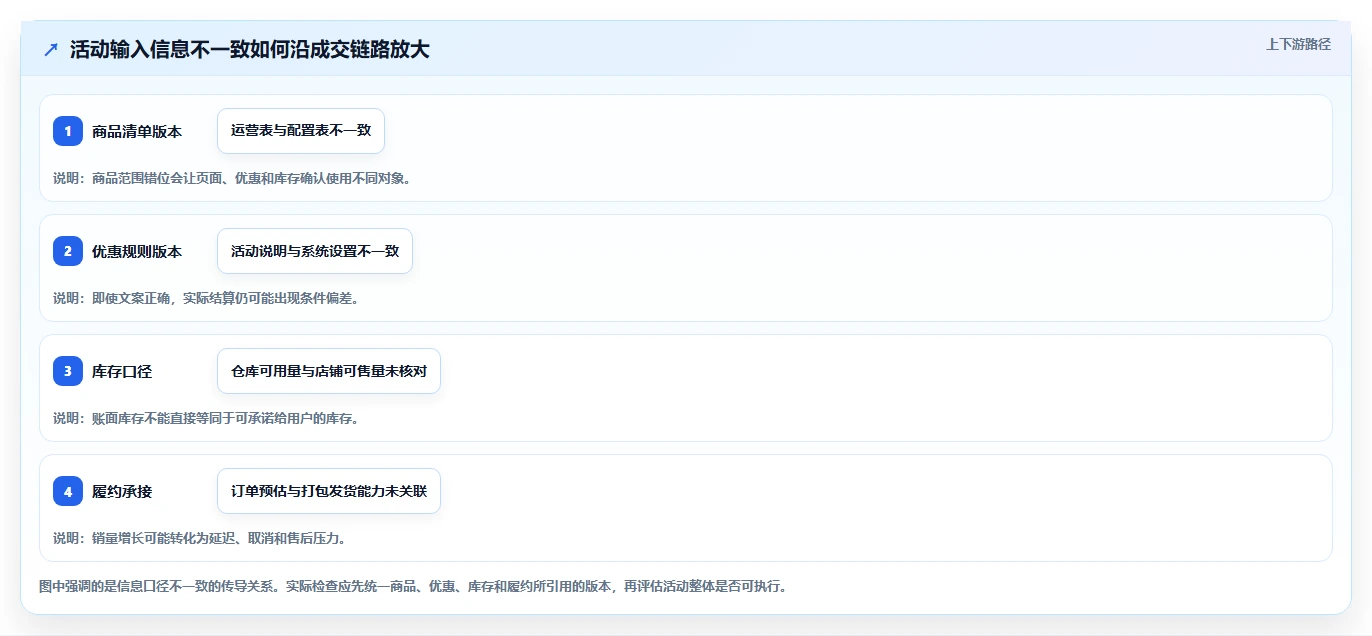Image resolution: width=1372 pixels, height=636 pixels.
Task: Click the title 活动输入信息不一致如何沿成交链路放大
Action: point(249,50)
